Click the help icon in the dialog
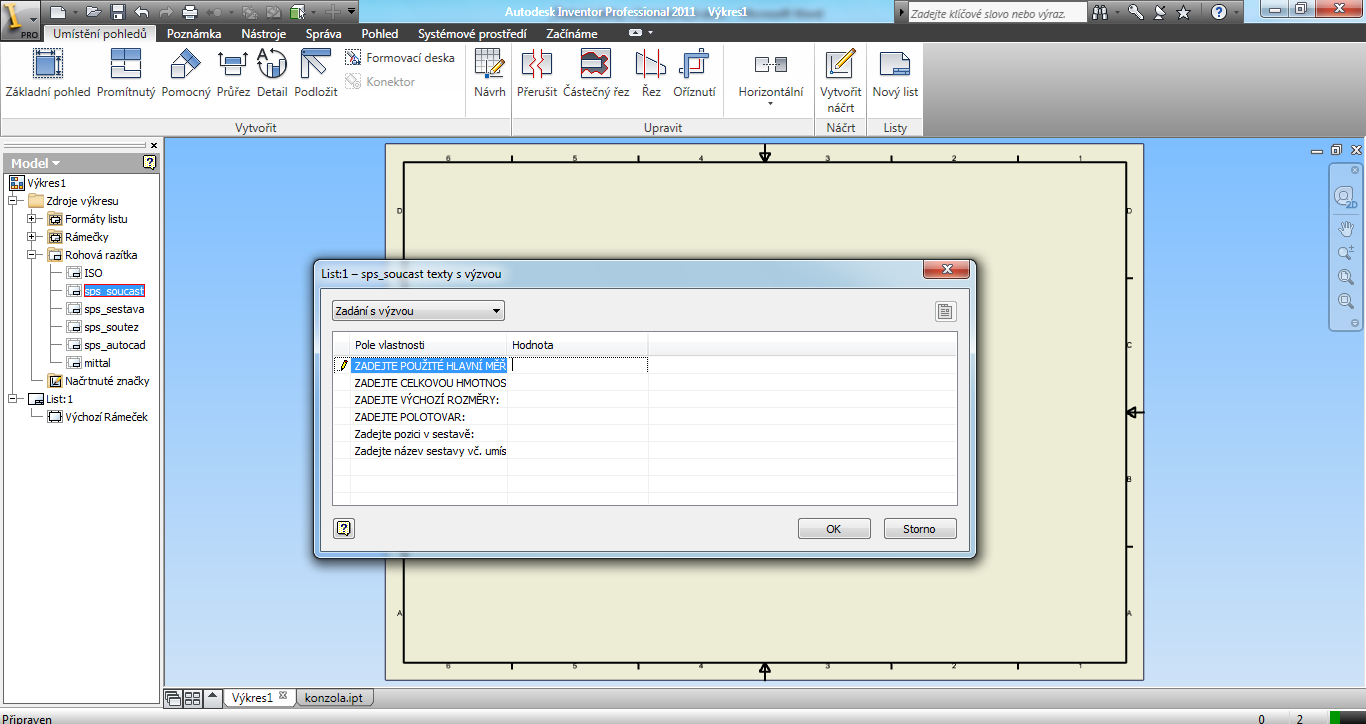Image resolution: width=1366 pixels, height=724 pixels. (x=343, y=528)
